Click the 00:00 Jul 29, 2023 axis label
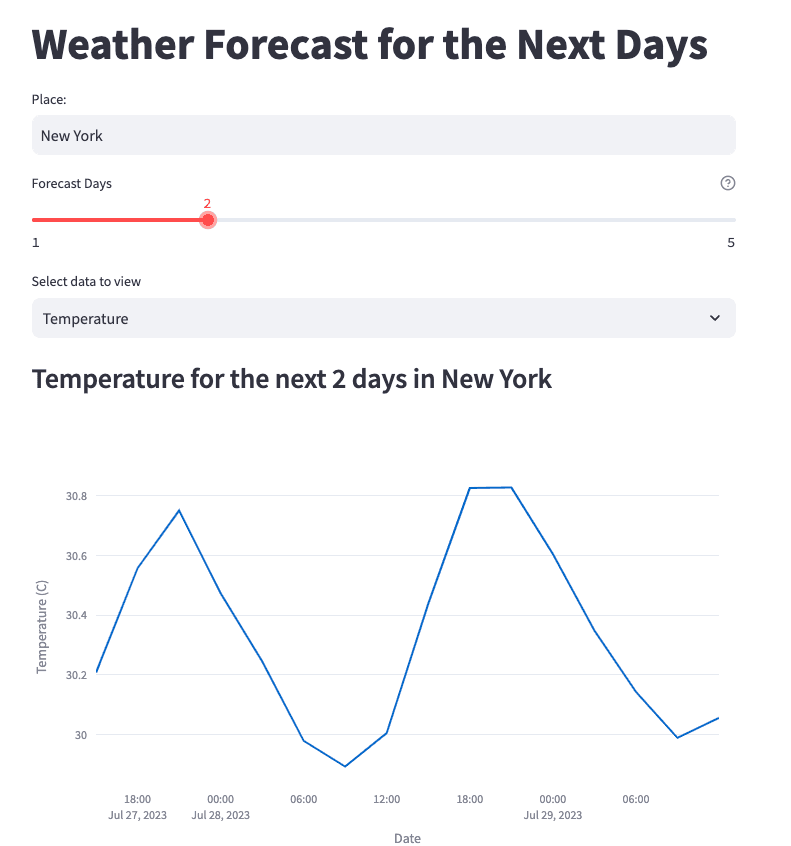 [553, 807]
